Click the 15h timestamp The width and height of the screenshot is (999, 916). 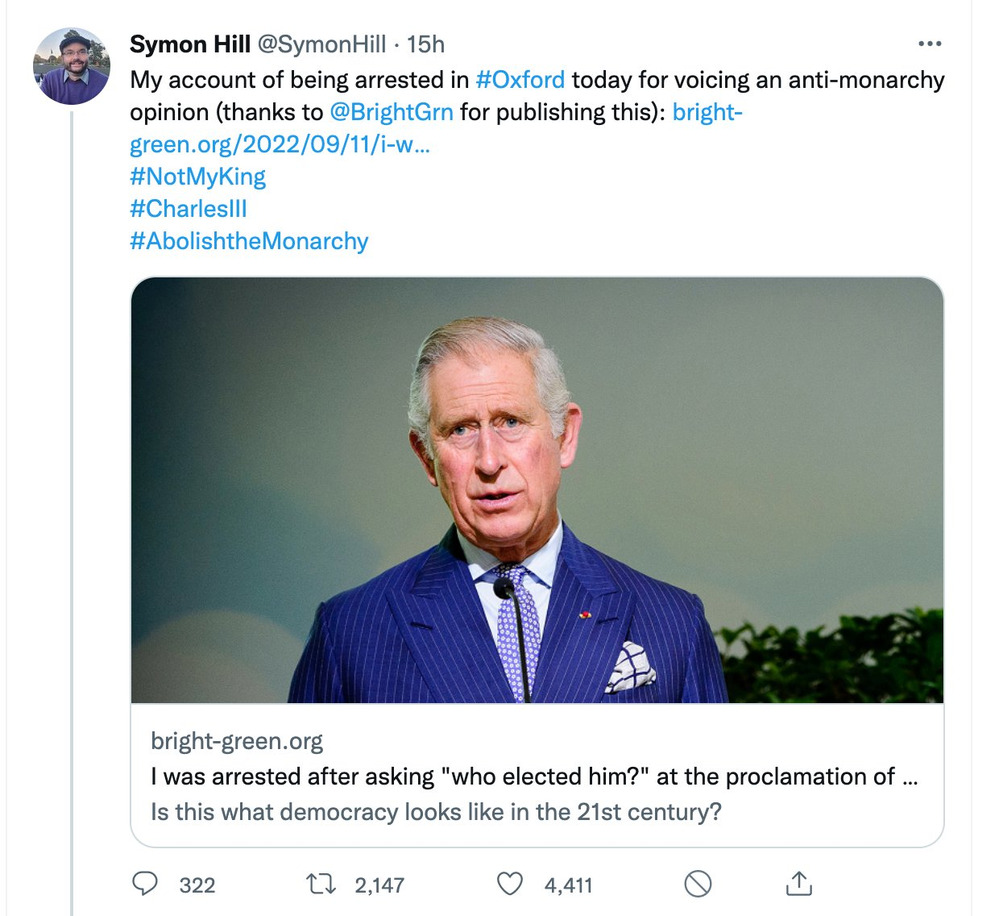[425, 45]
